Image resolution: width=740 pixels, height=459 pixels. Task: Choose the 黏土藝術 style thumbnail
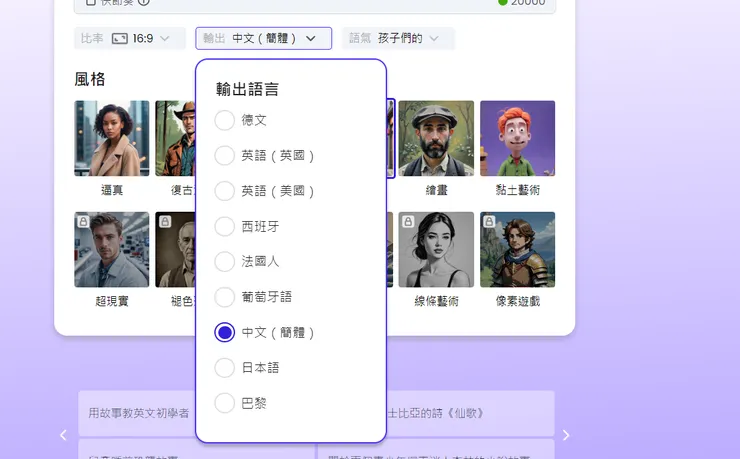(518, 138)
